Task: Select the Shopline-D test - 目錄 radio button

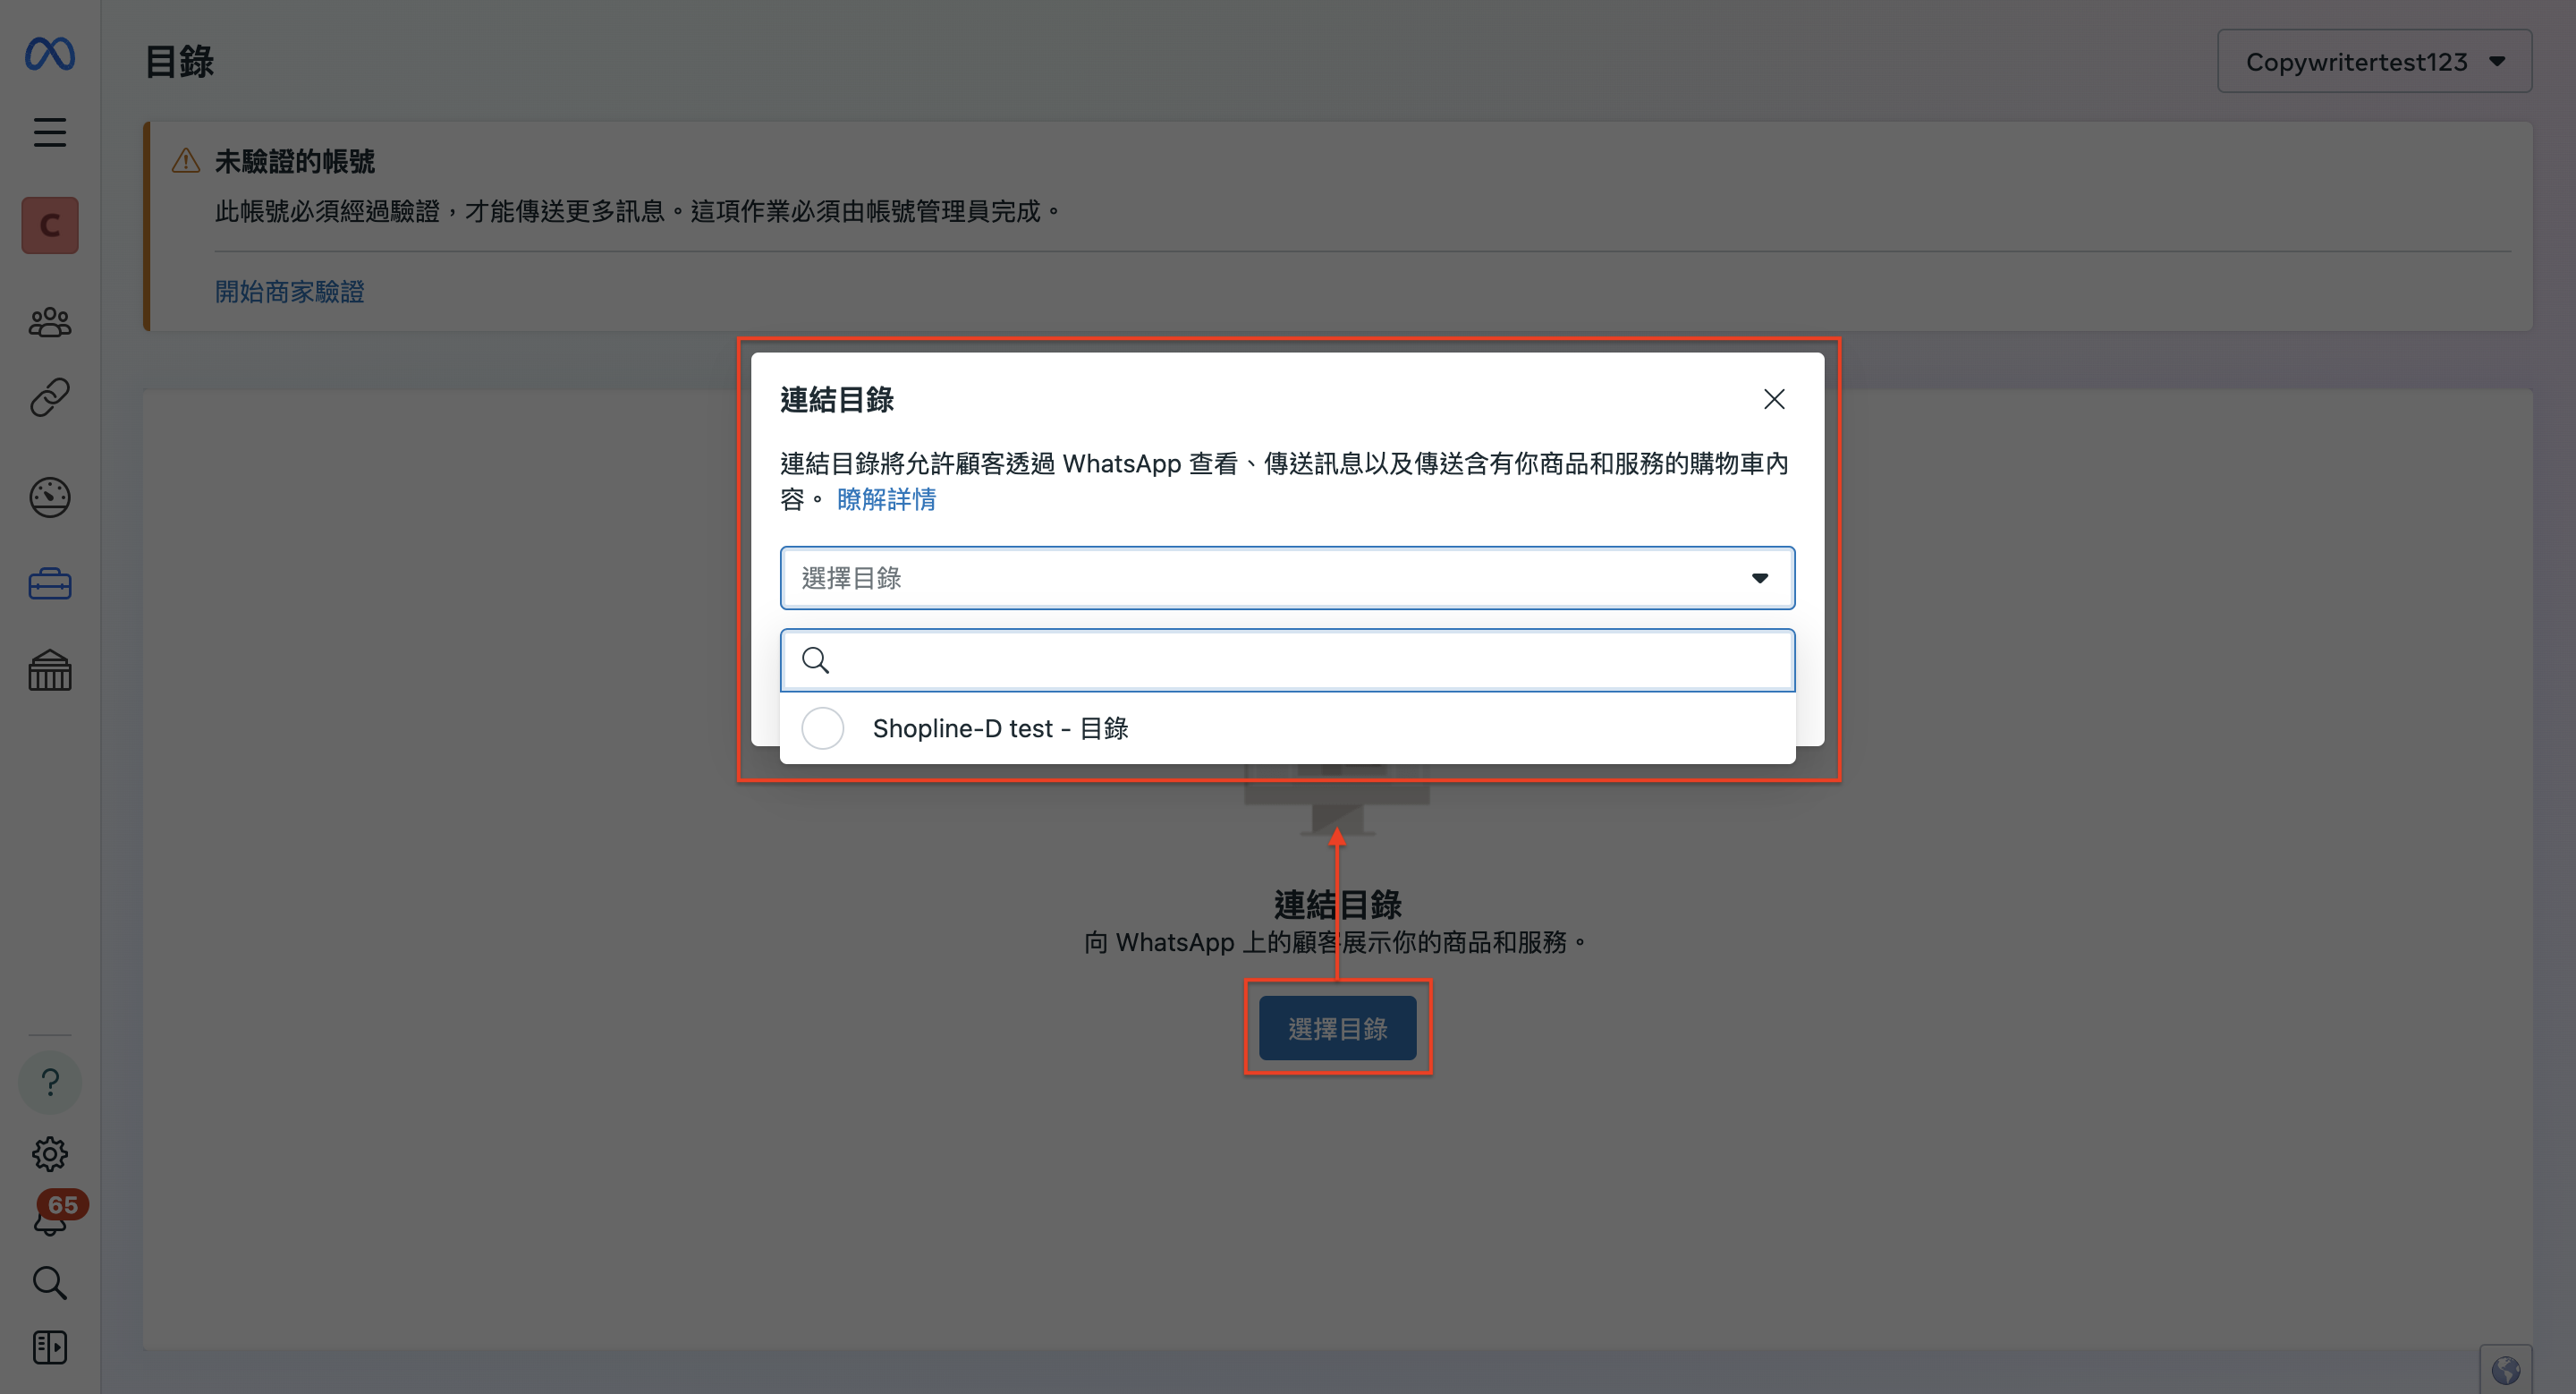Action: 823,728
